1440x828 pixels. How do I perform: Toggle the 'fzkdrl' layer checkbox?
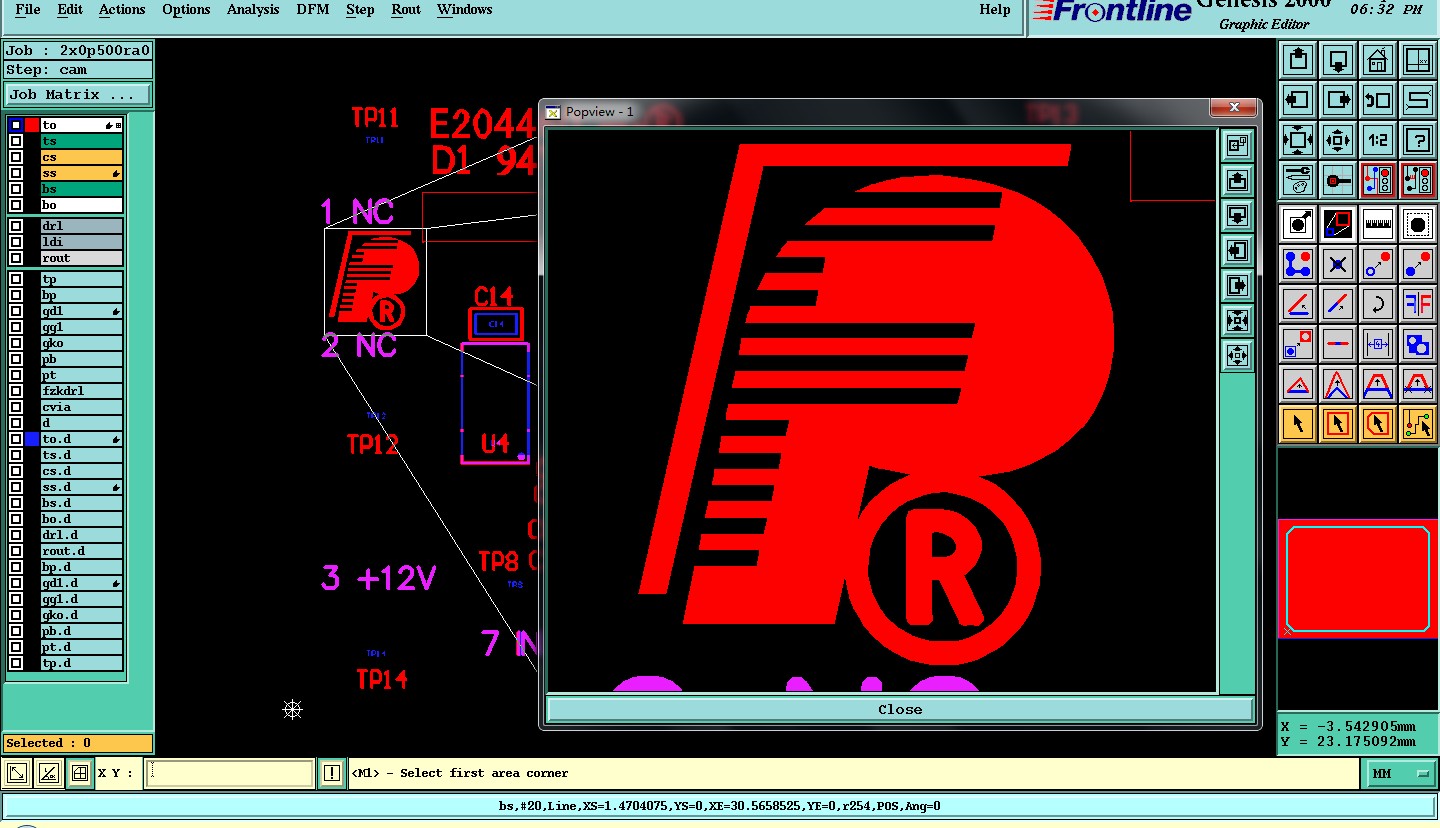point(16,391)
